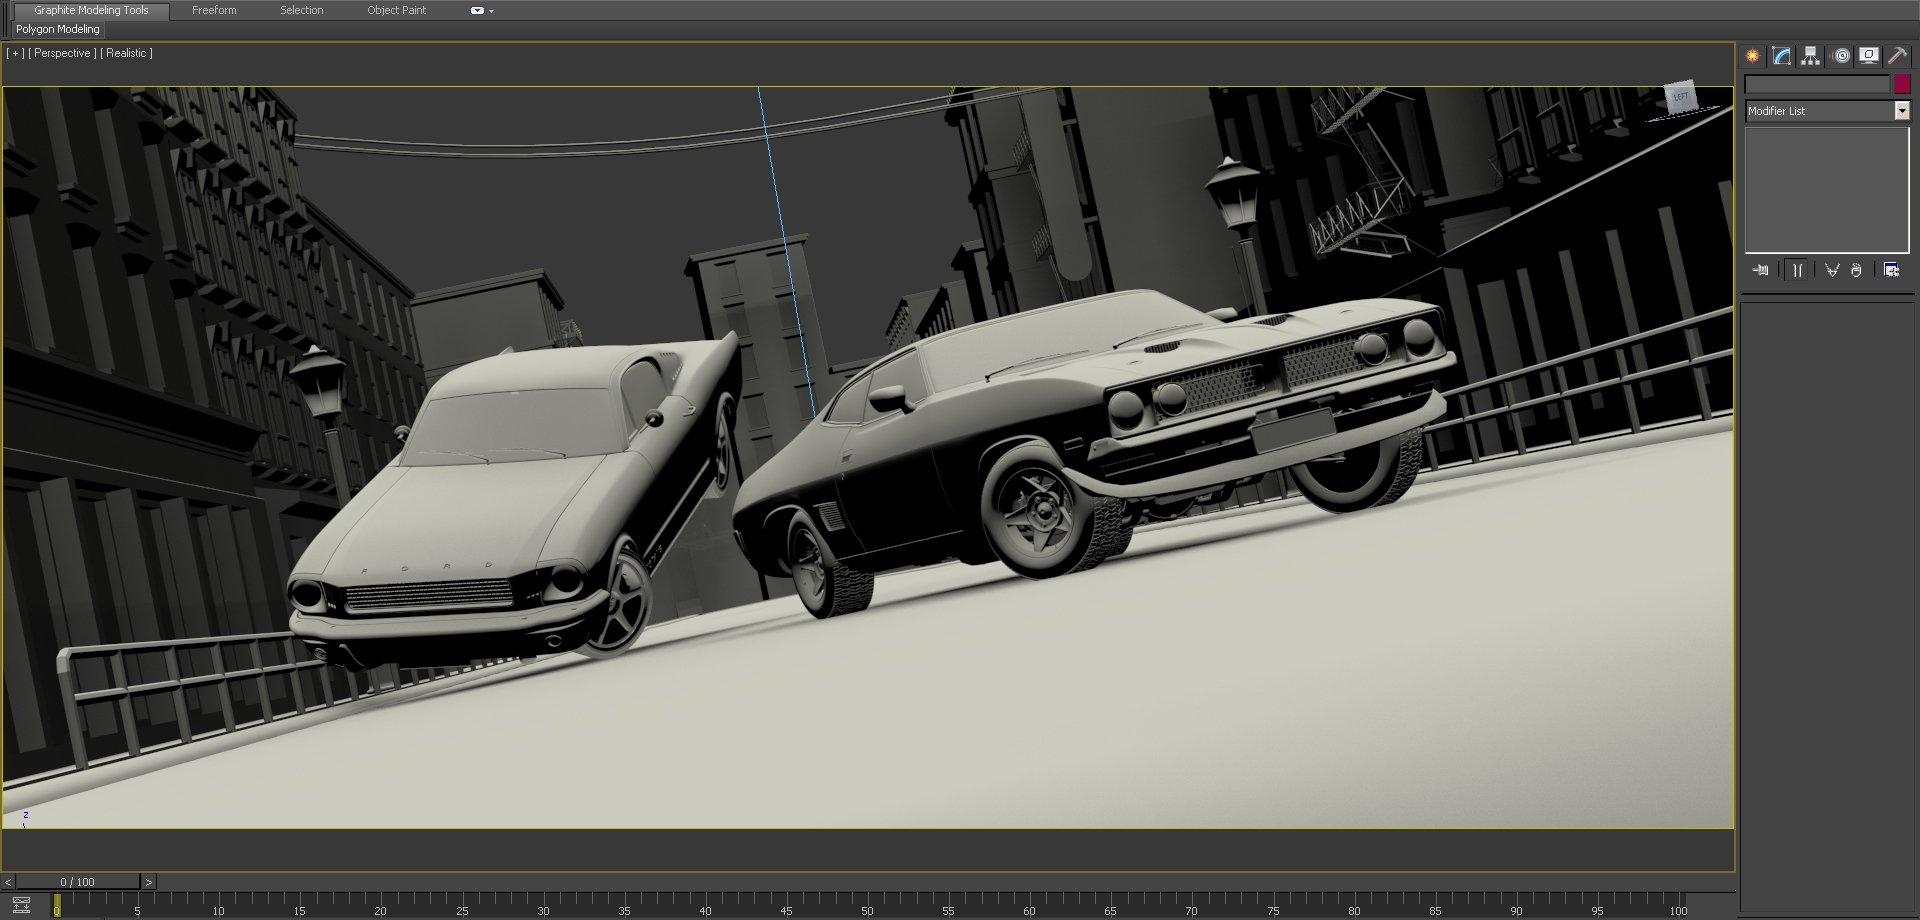Click the Pin Stack icon
Image resolution: width=1920 pixels, height=920 pixels.
(1760, 270)
